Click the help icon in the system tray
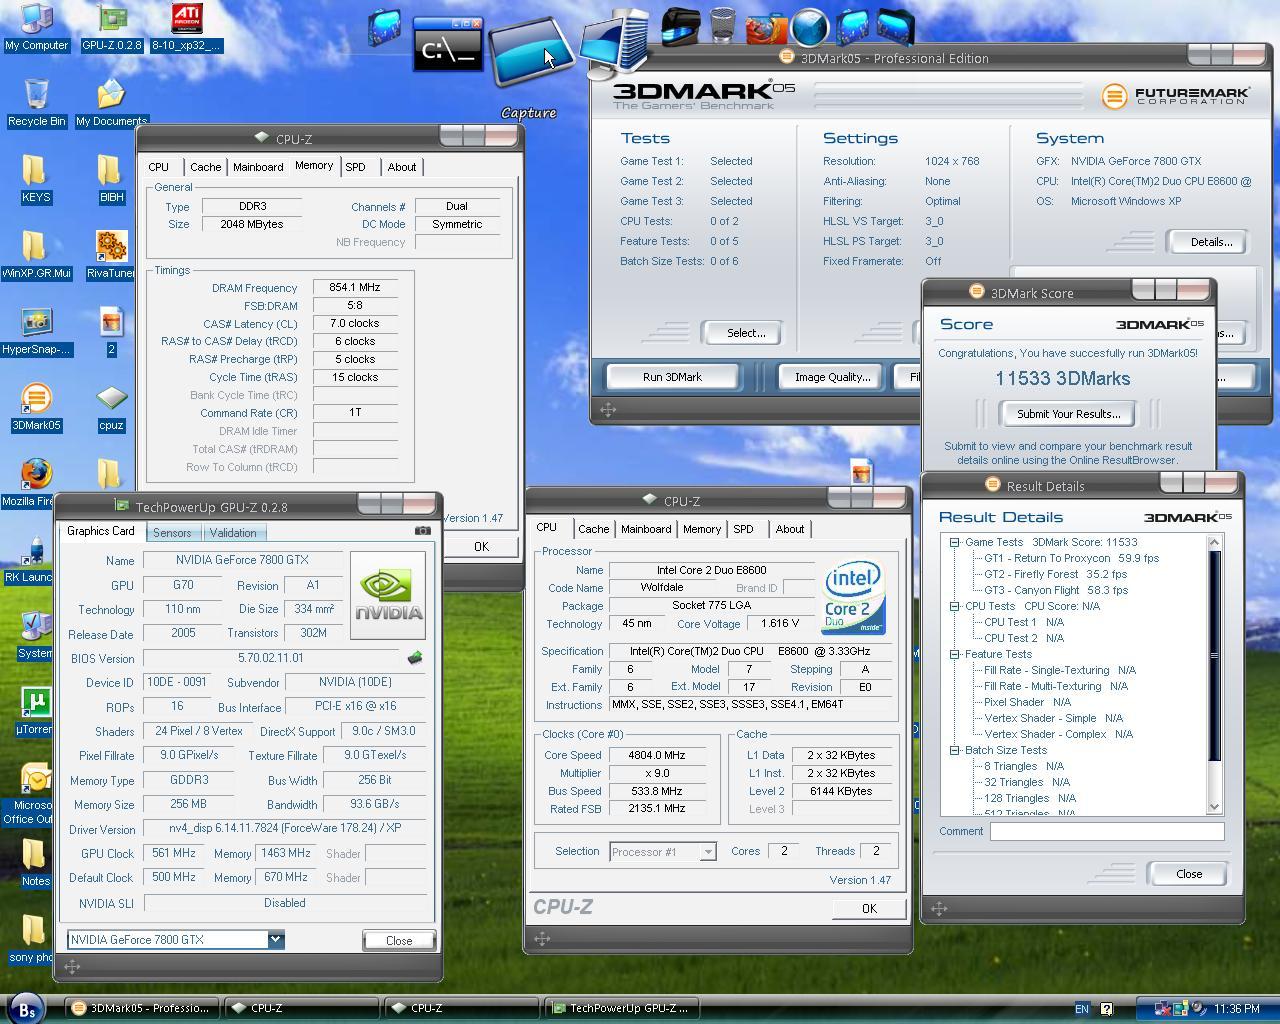 point(1107,1009)
